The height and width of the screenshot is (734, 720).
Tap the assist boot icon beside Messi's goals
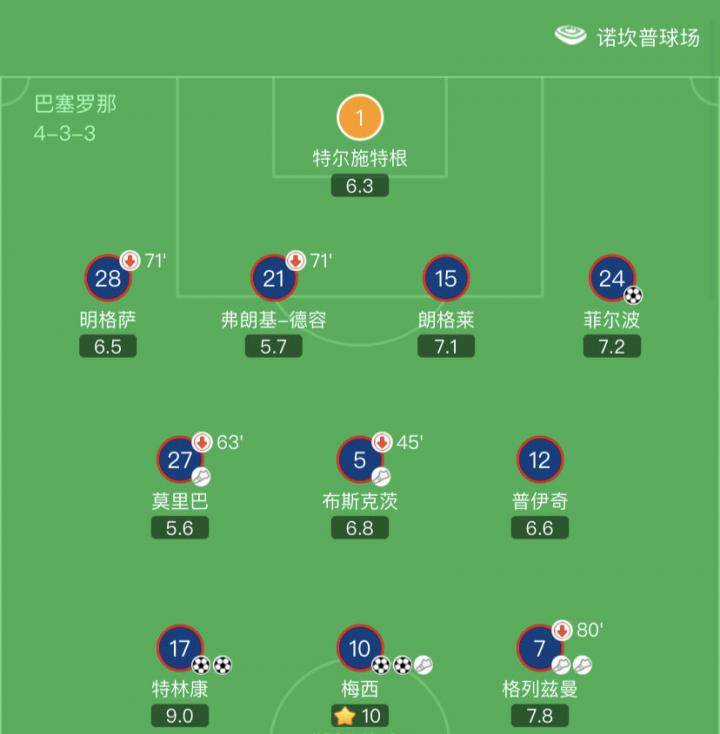[x=424, y=665]
